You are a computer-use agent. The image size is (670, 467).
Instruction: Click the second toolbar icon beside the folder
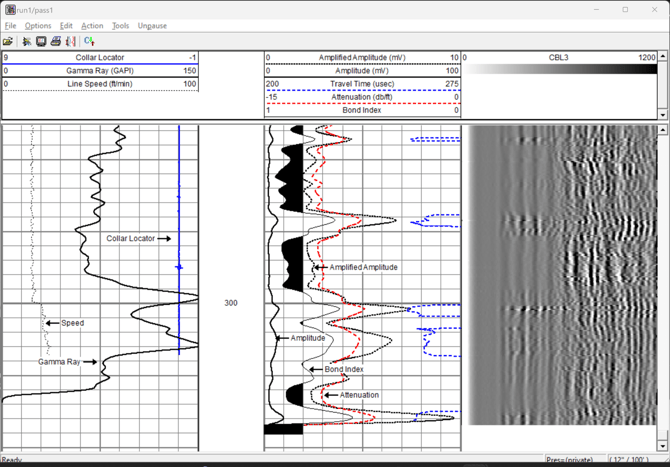(x=27, y=41)
